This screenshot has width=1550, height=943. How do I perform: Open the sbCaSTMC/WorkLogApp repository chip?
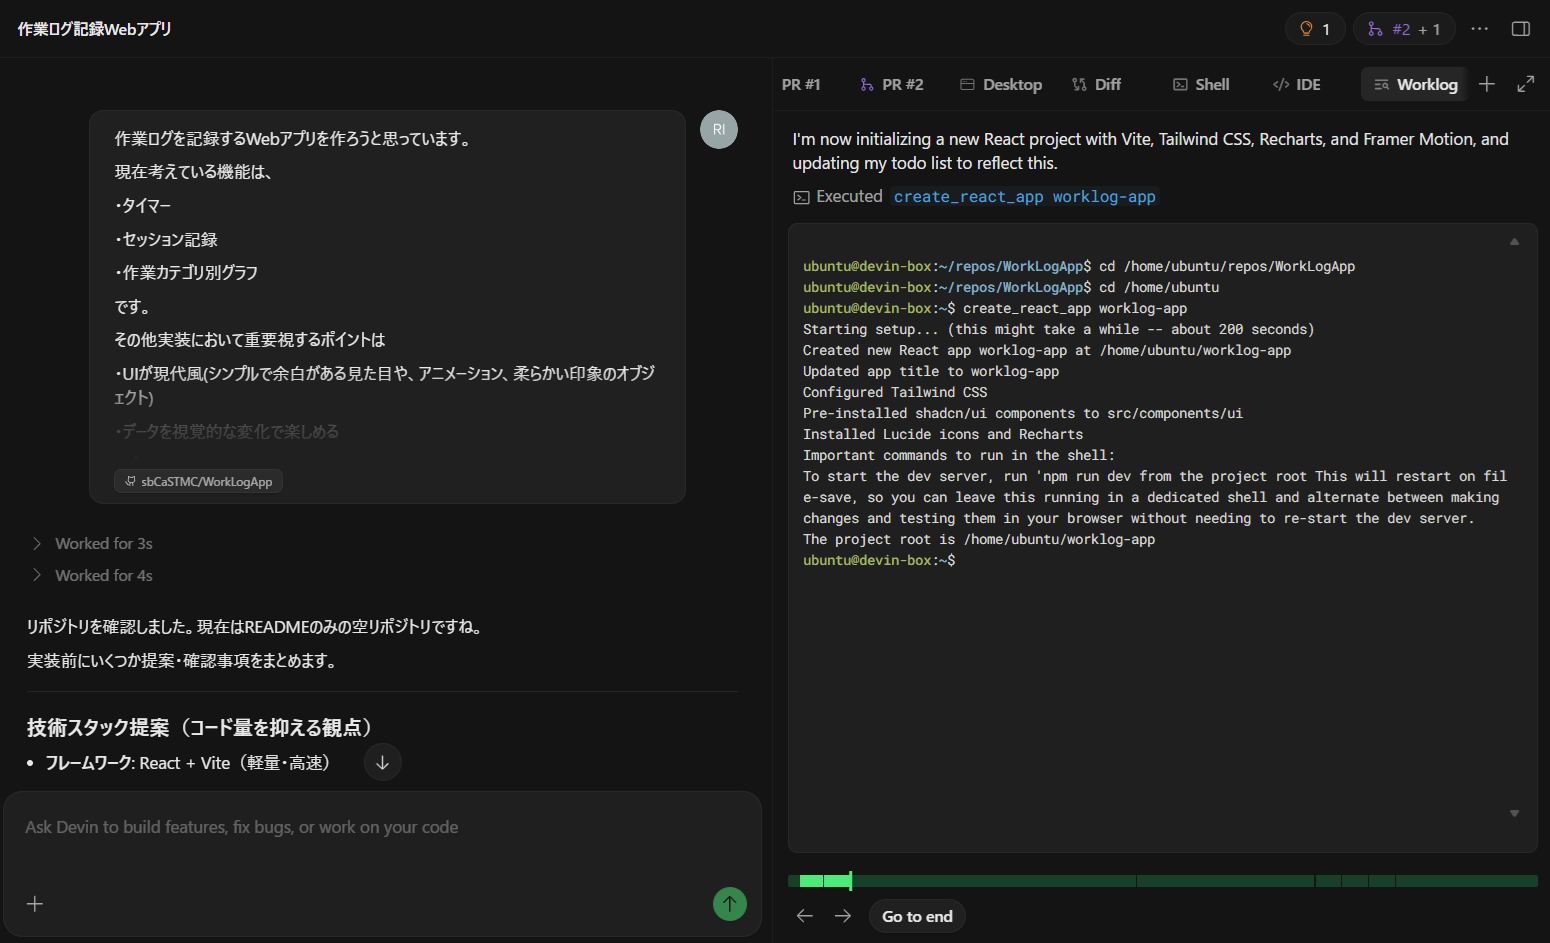(198, 481)
